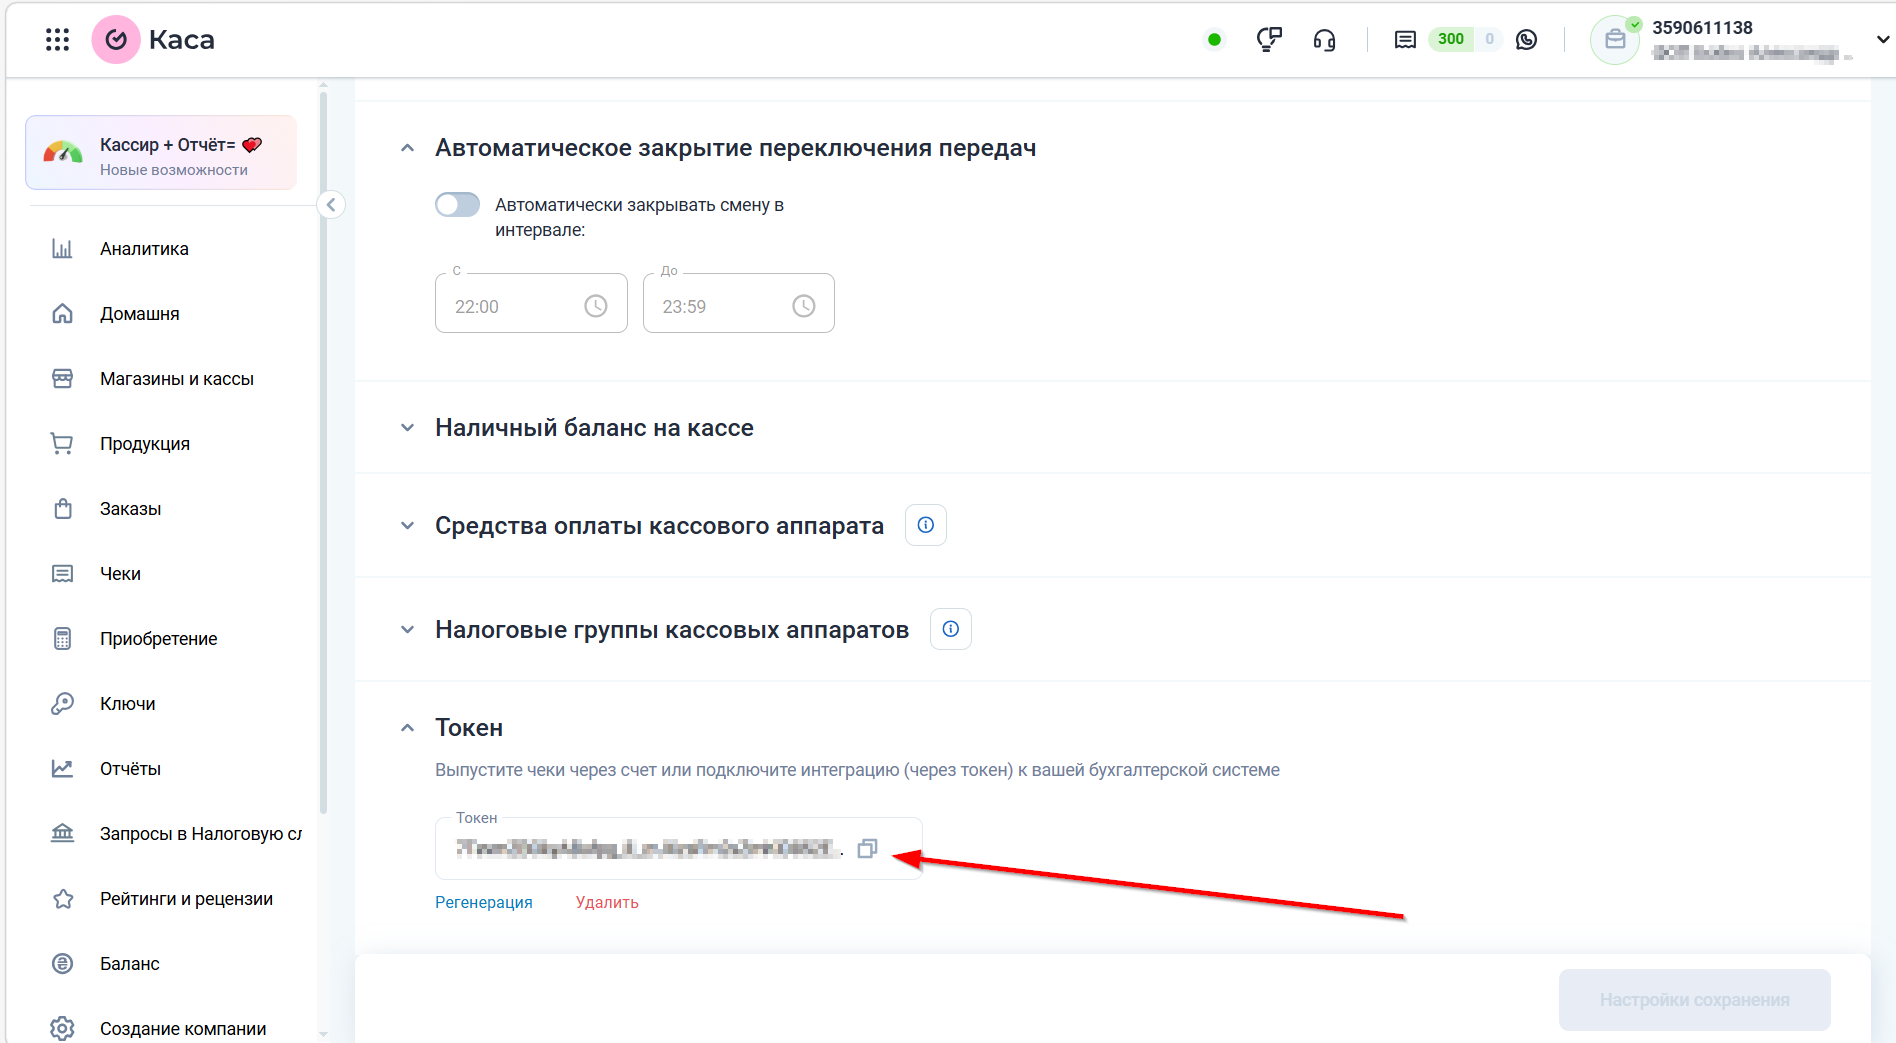Click the briefcase account icon
Viewport: 1896px width, 1043px height.
[1615, 39]
